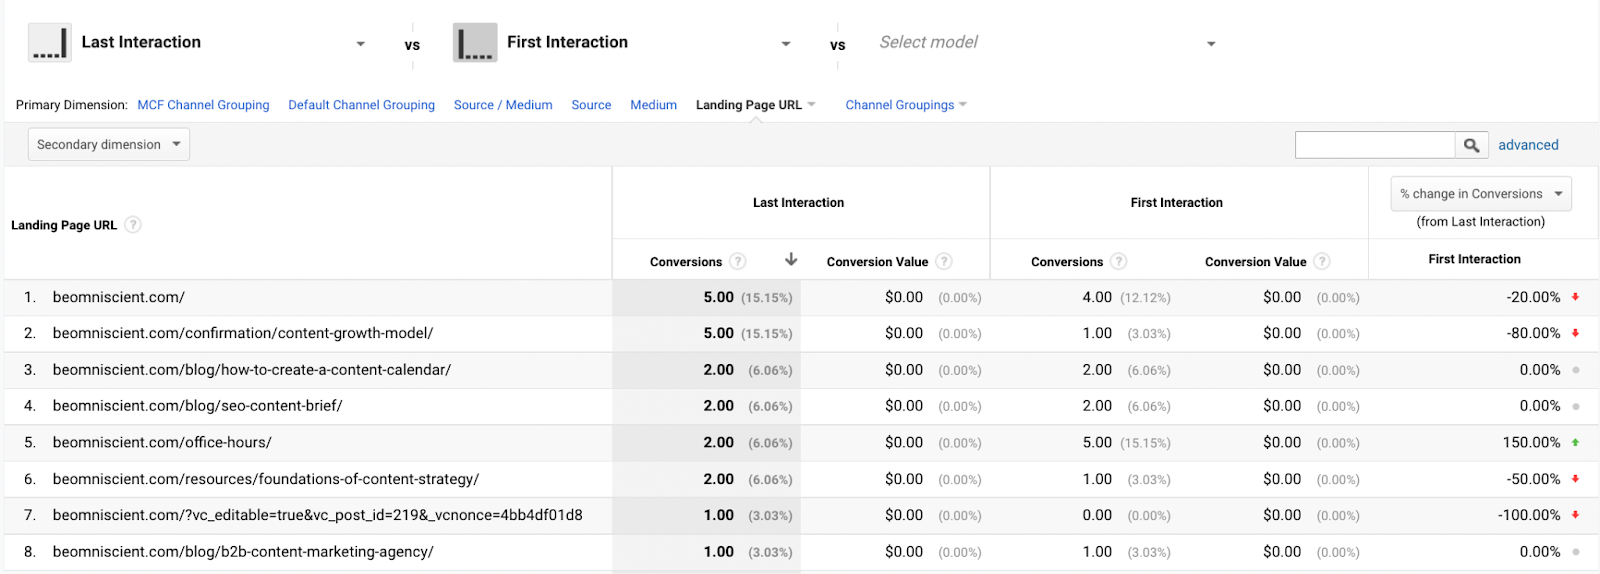Image resolution: width=1600 pixels, height=574 pixels.
Task: Click the table search input field
Action: (x=1374, y=145)
